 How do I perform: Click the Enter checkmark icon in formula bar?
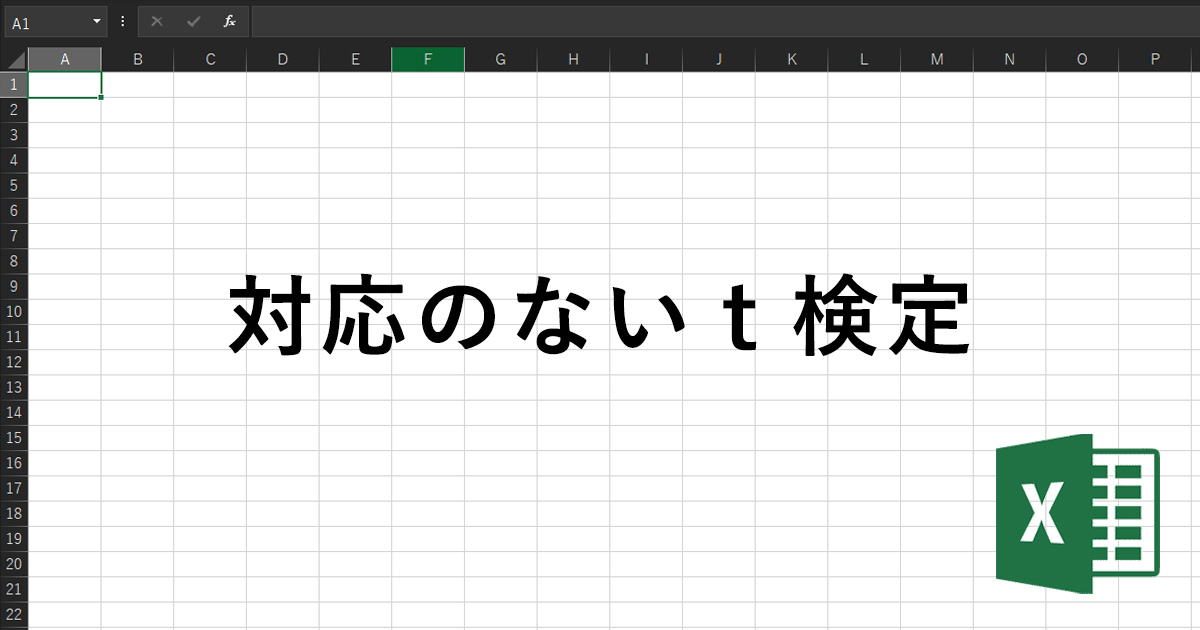193,21
